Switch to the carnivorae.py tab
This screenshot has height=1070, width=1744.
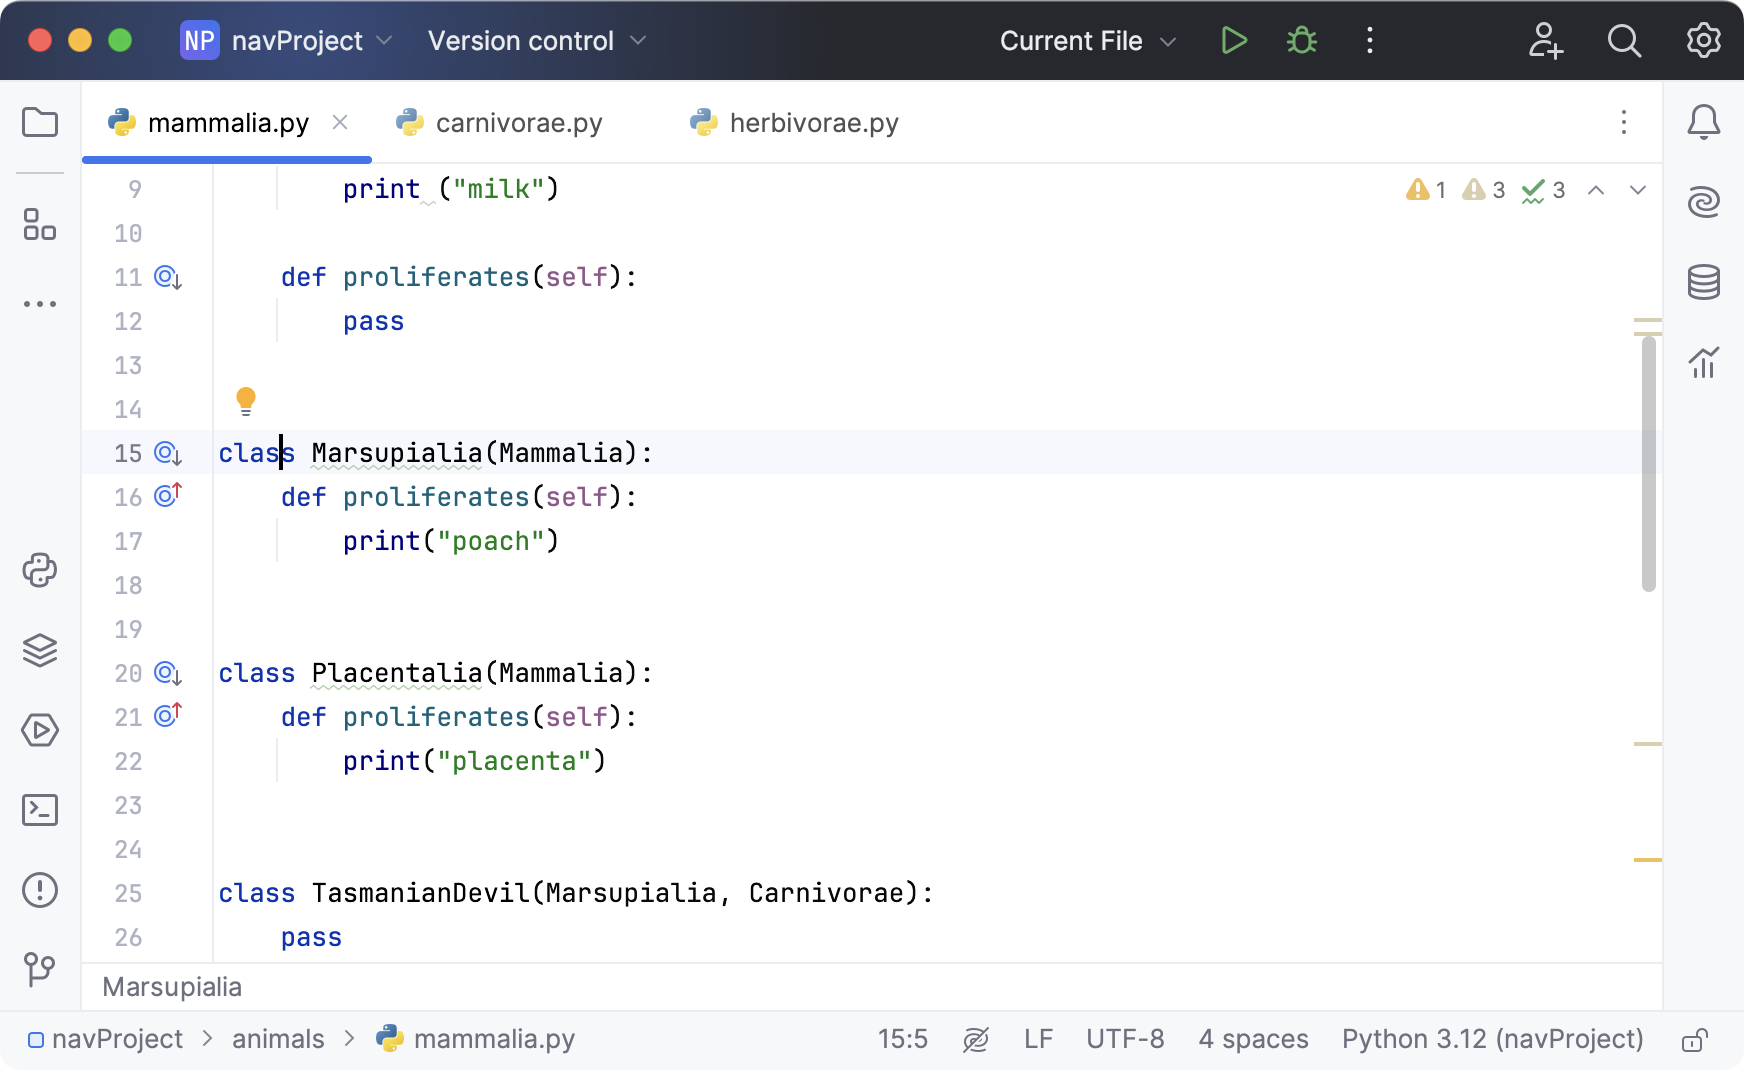518,123
